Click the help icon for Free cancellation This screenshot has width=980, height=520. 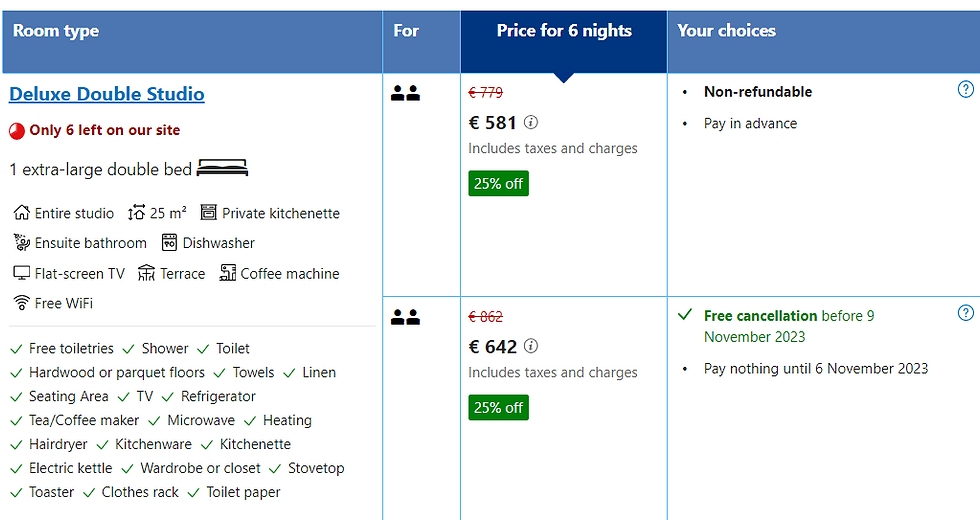(x=965, y=314)
